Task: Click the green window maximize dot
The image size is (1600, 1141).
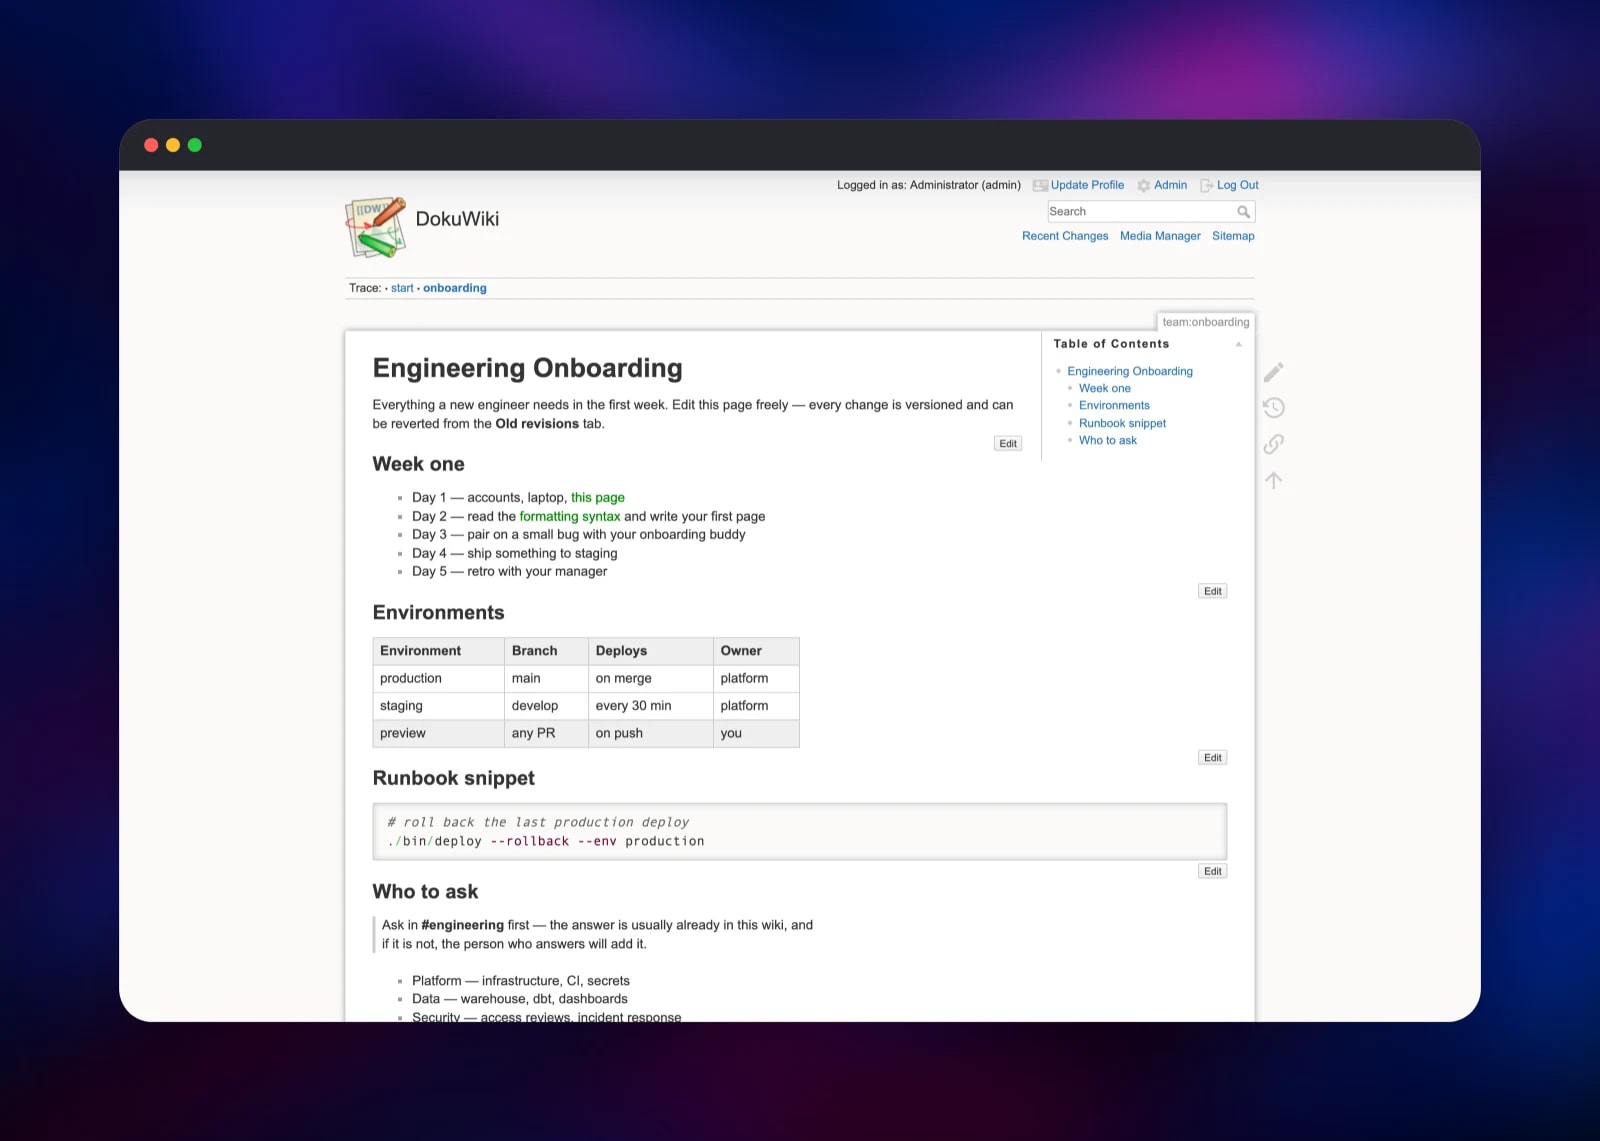Action: coord(195,145)
